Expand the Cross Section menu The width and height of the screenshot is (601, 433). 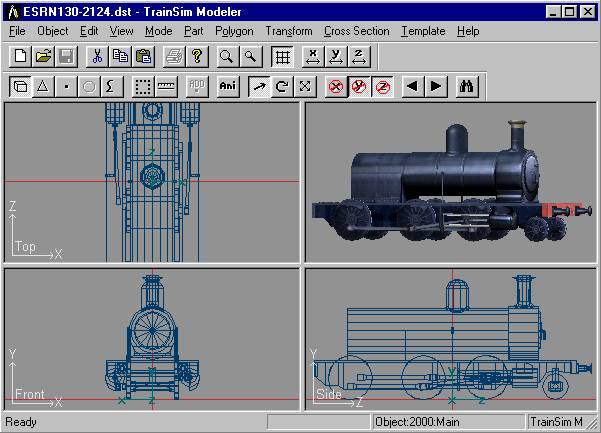point(356,31)
